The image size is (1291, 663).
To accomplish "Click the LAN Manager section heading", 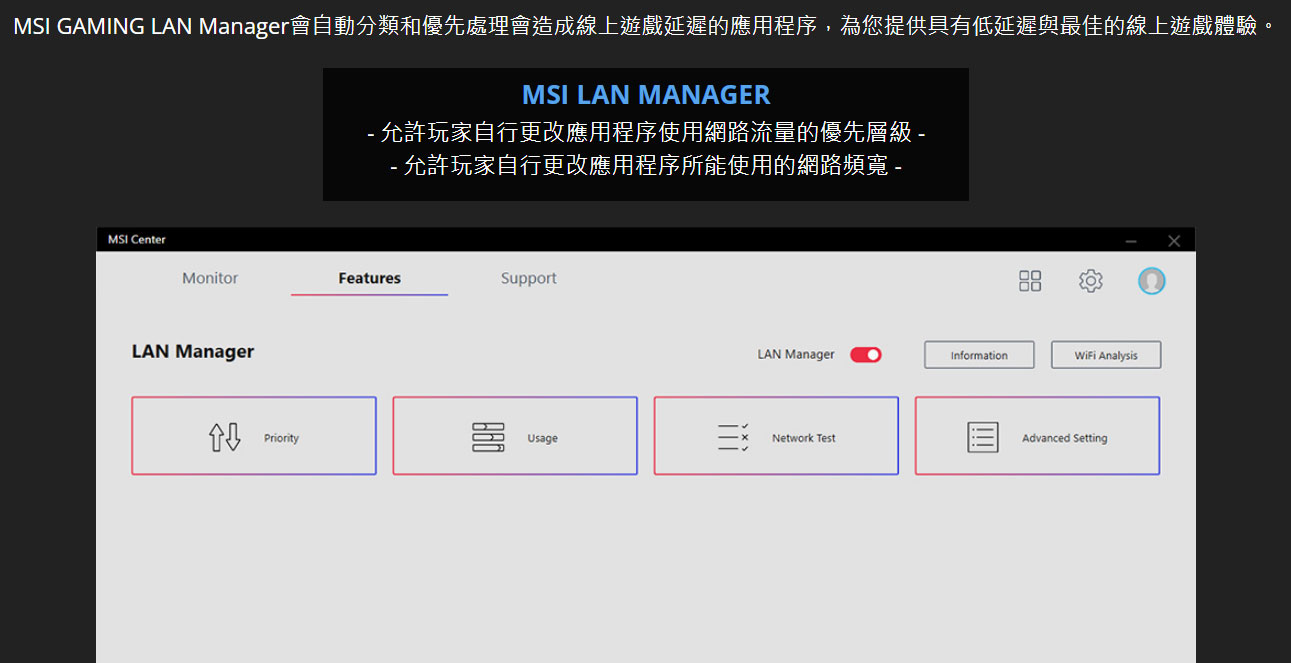I will (x=193, y=351).
